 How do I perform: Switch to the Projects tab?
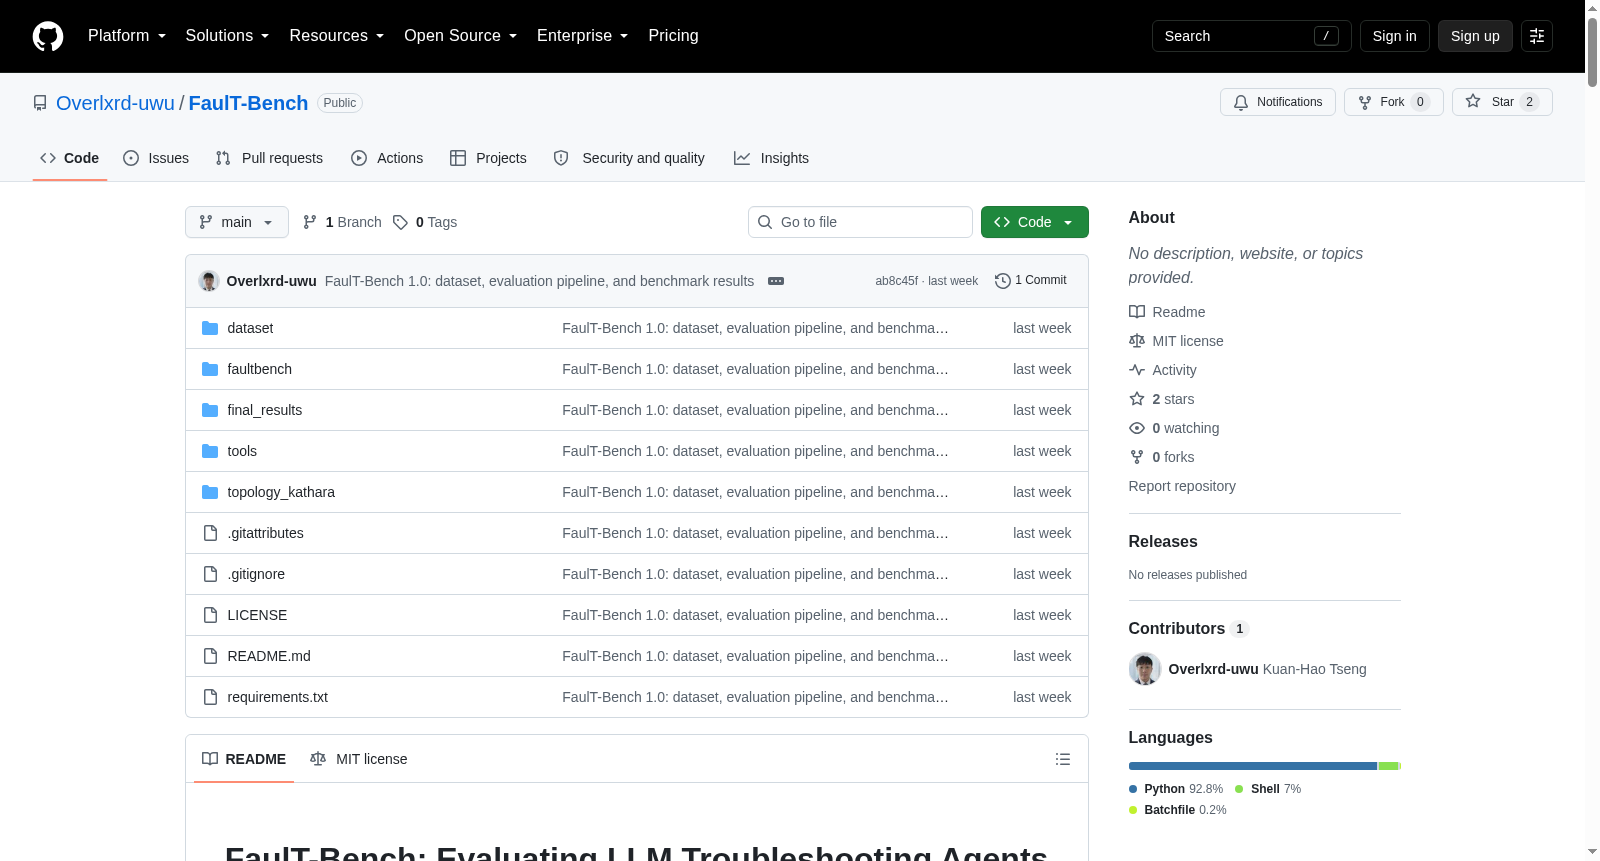click(488, 158)
